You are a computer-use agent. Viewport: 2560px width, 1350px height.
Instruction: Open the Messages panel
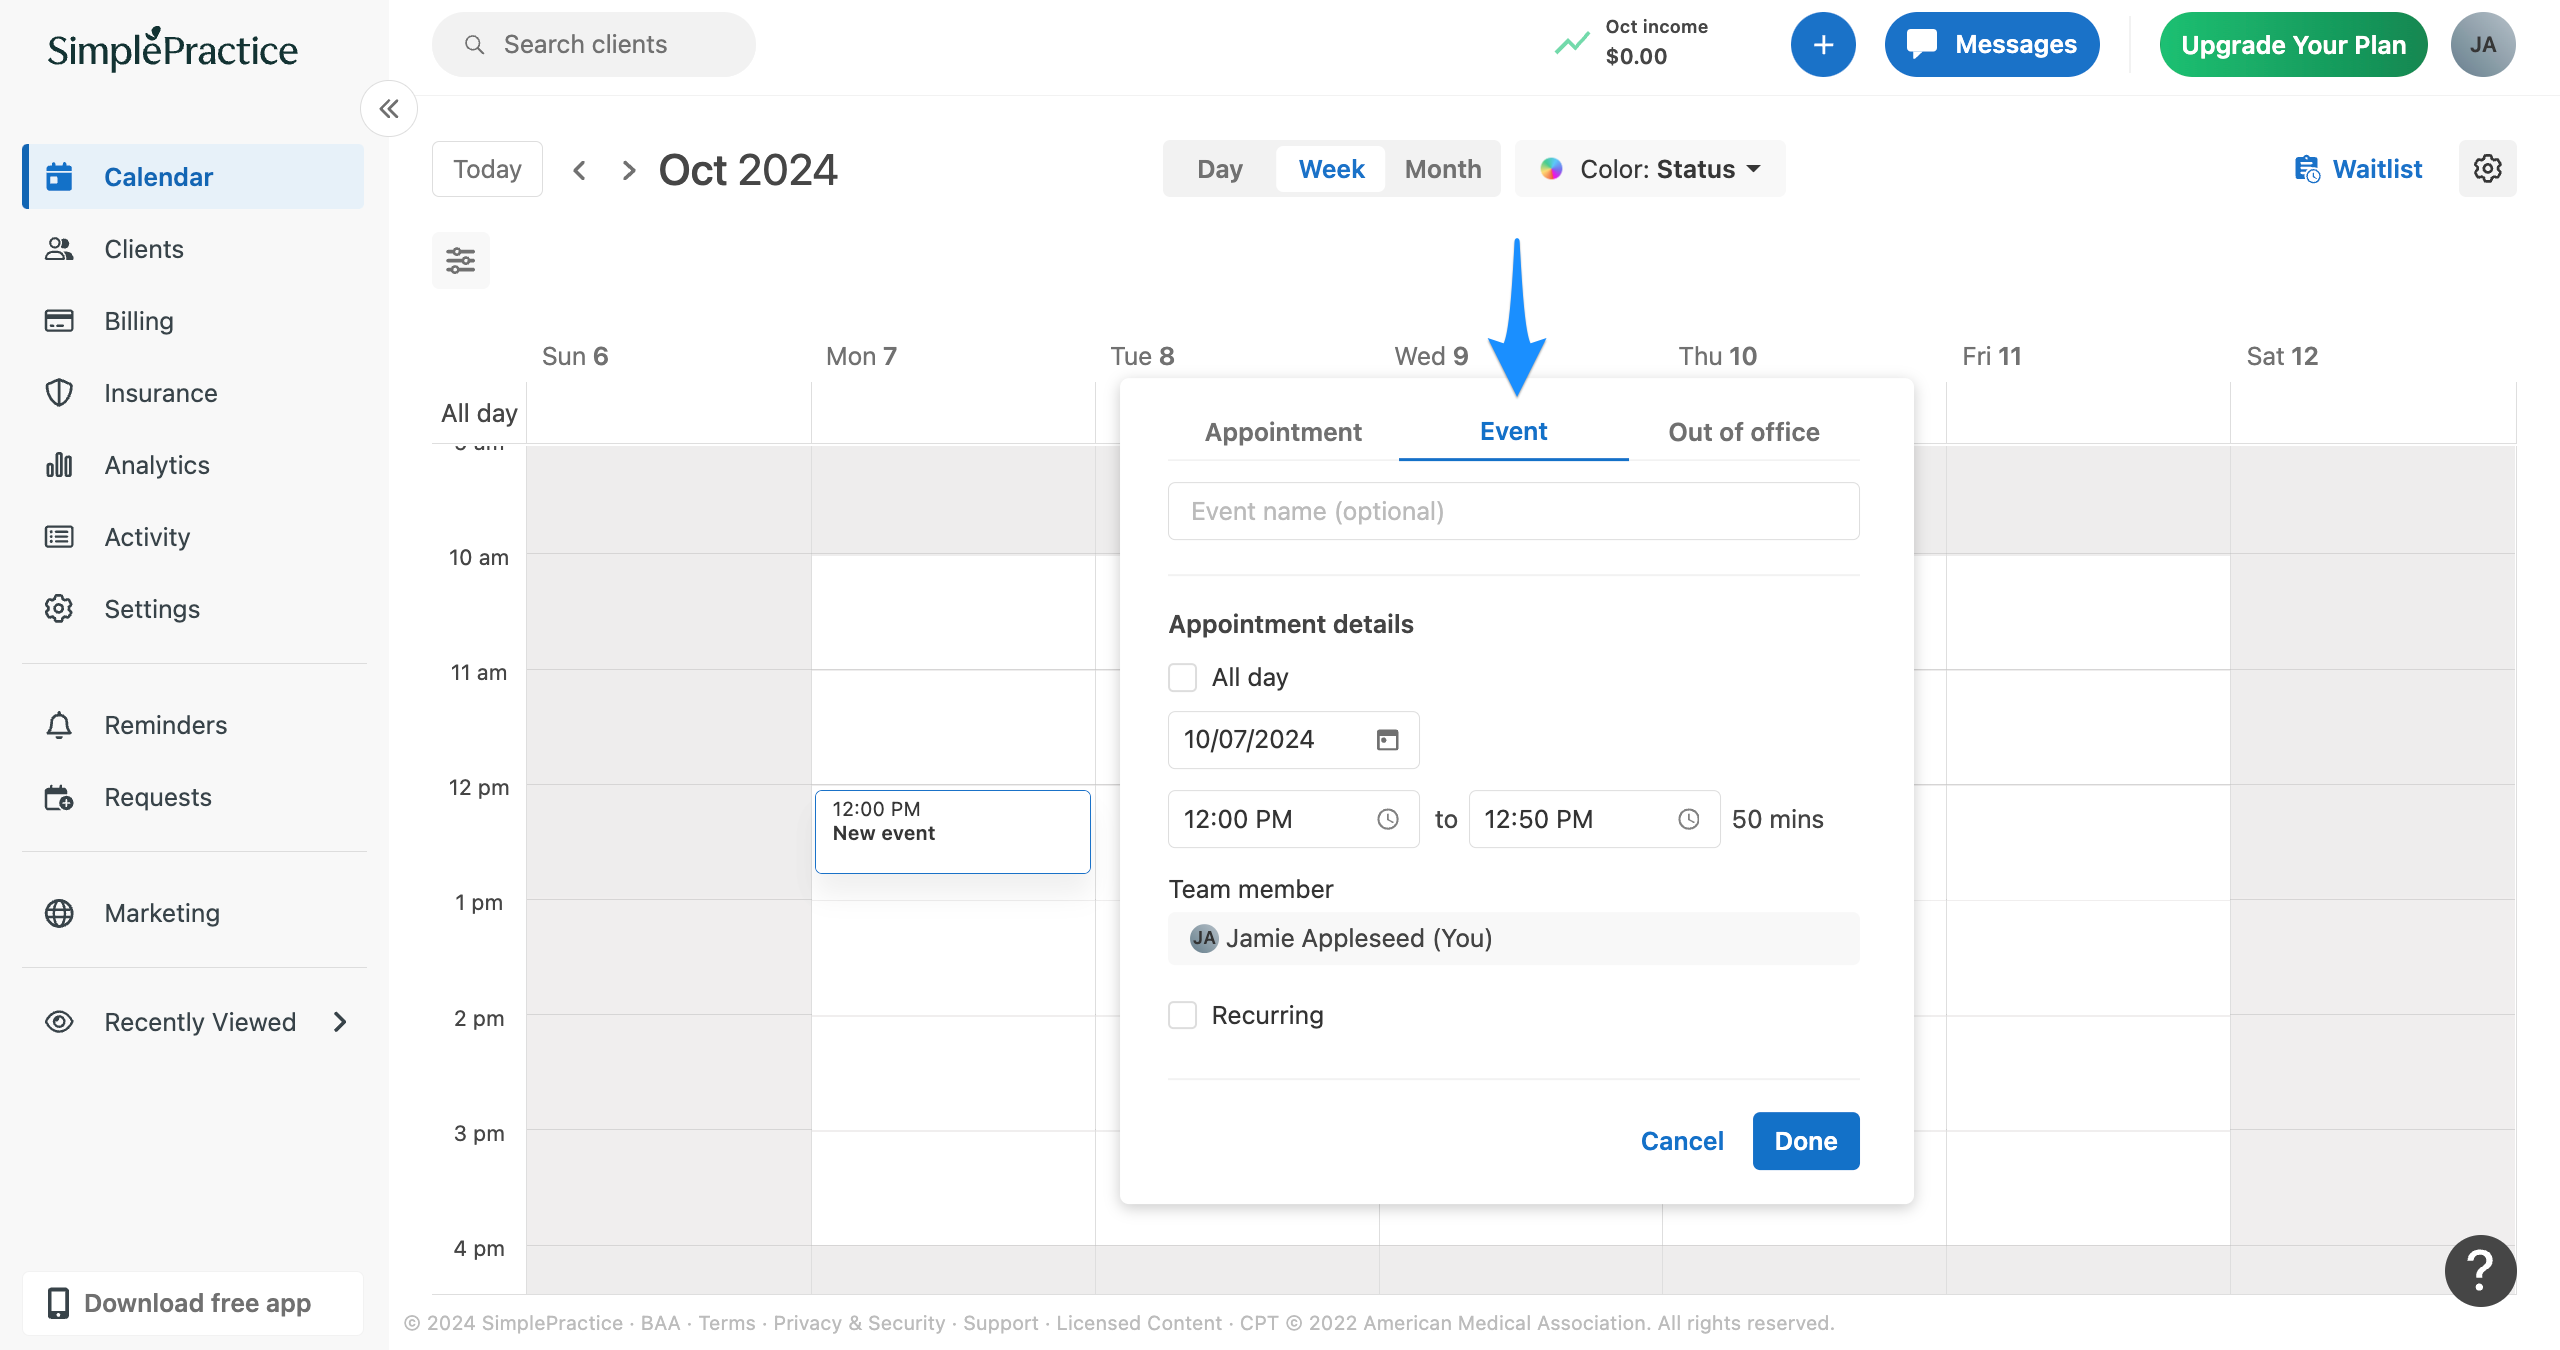coord(1991,44)
